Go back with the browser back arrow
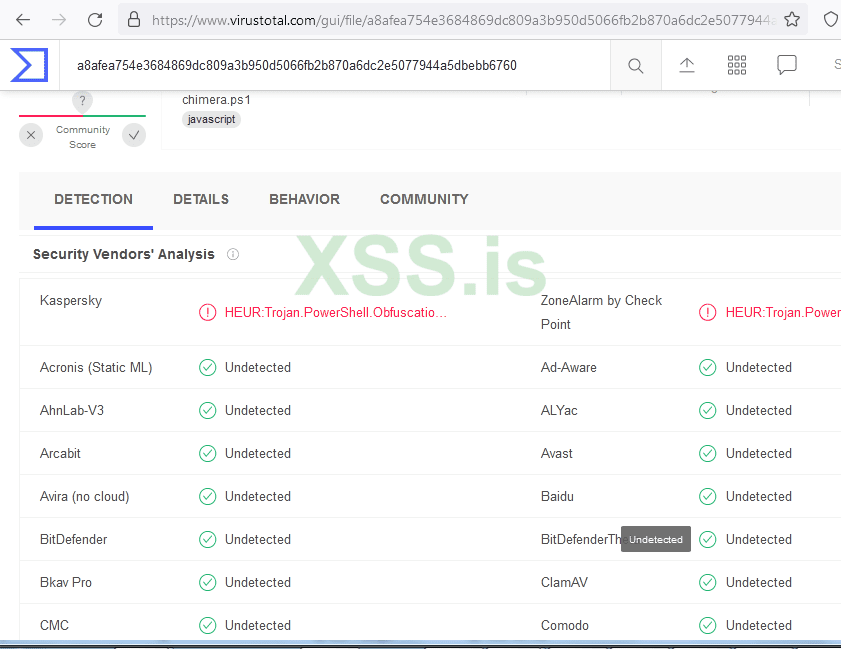This screenshot has height=649, width=841. tap(23, 20)
